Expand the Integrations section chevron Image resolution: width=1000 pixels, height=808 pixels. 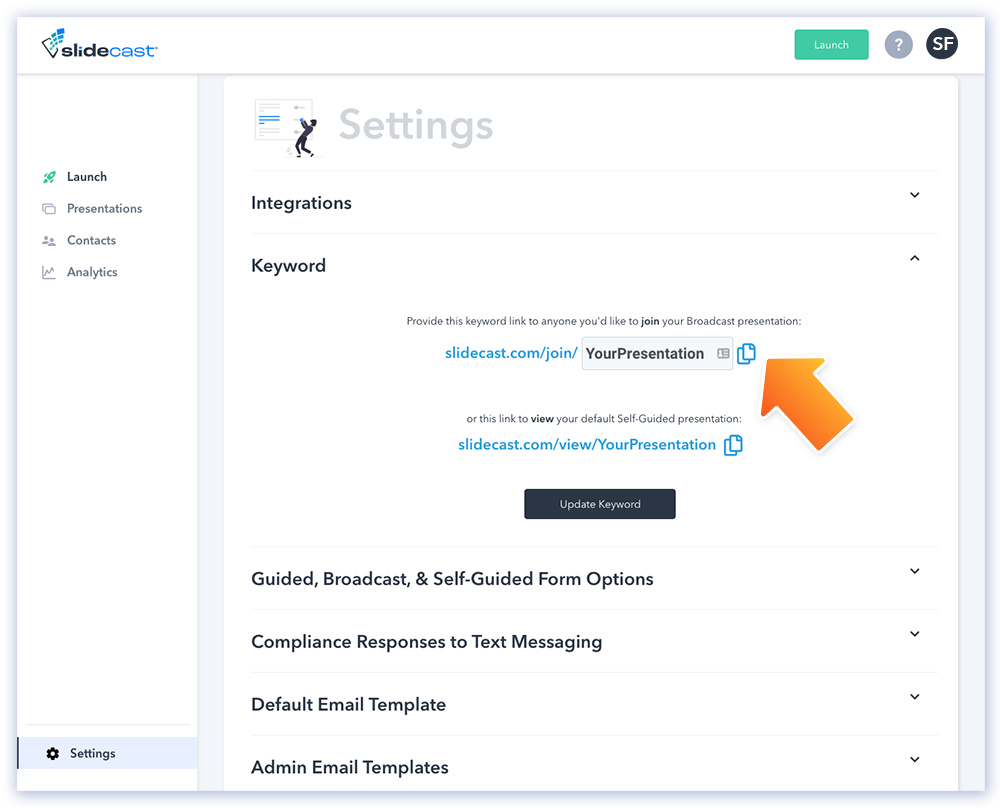(x=915, y=195)
